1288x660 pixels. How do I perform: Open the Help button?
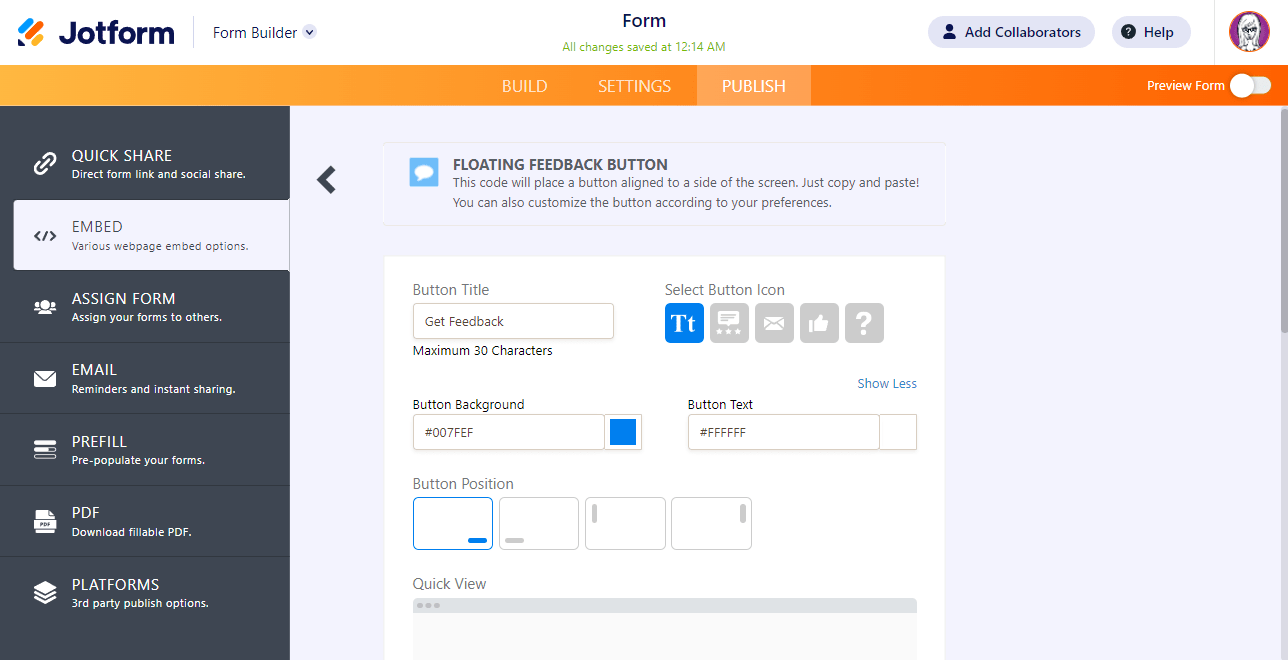1151,32
